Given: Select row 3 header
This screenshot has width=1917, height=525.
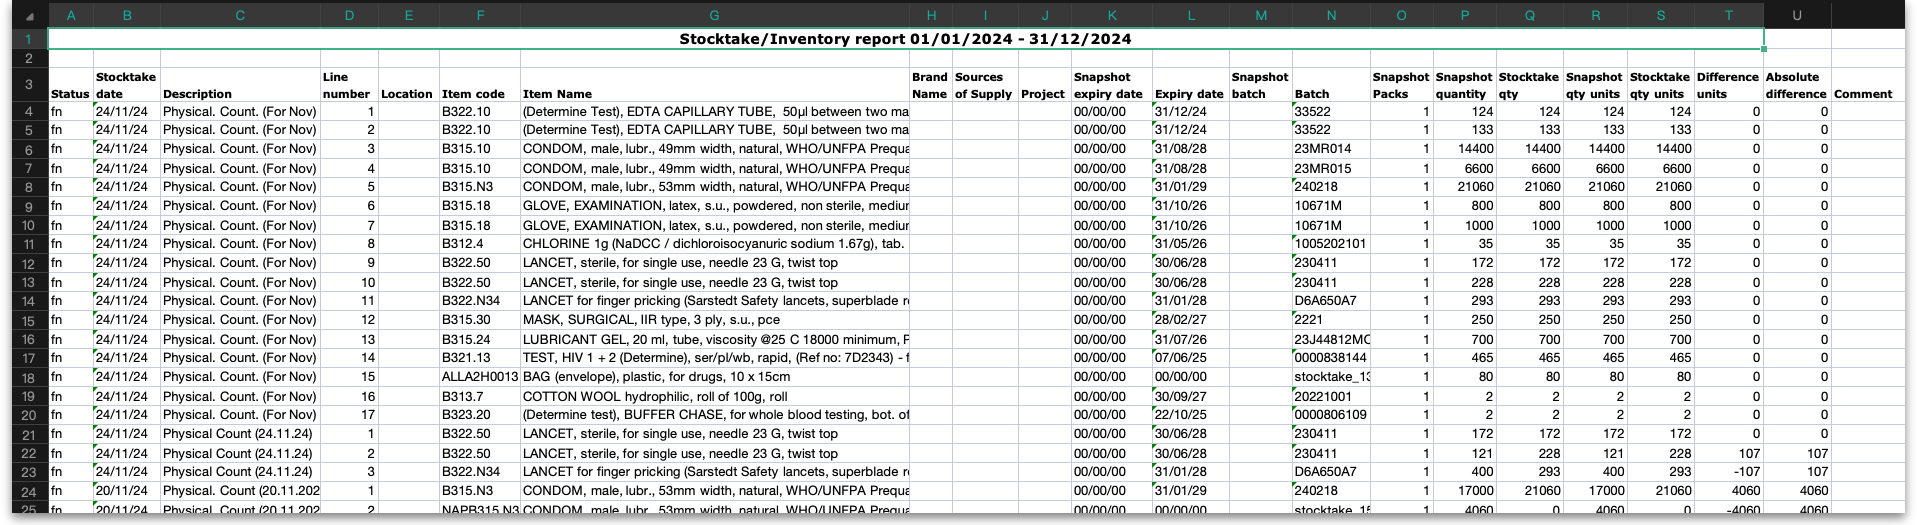Looking at the screenshot, I should click(x=29, y=85).
